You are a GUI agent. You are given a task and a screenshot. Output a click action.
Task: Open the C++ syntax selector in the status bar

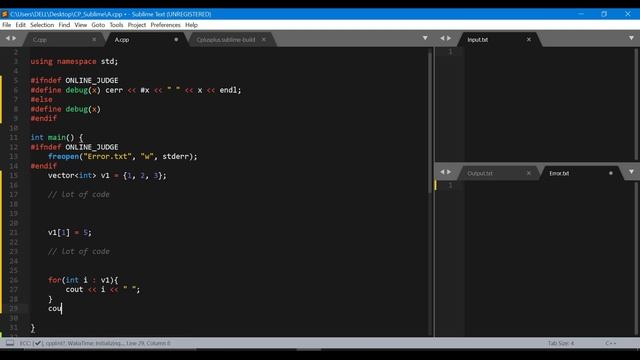(x=611, y=343)
